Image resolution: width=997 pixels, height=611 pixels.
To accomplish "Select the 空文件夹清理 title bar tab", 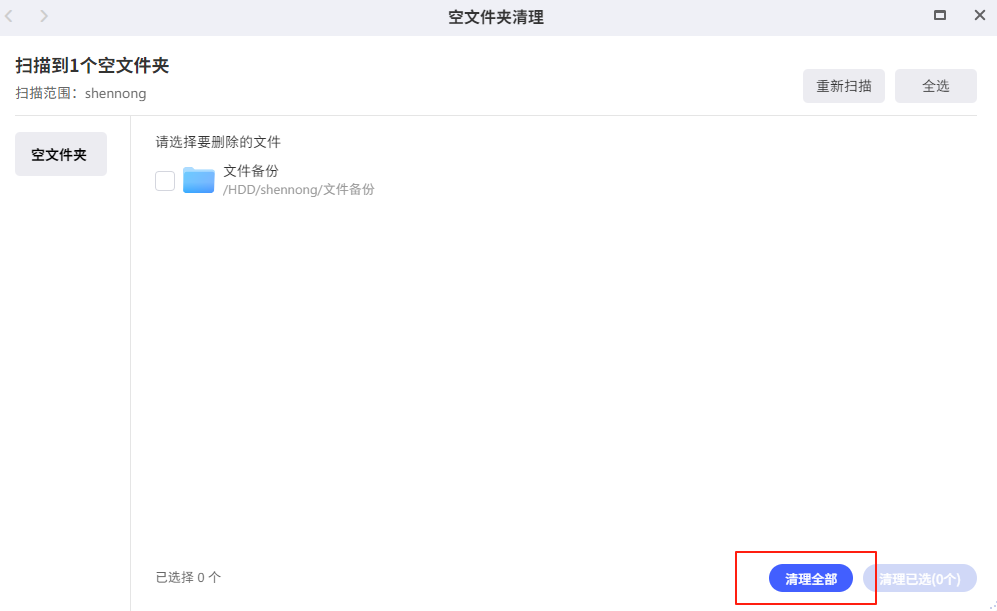I will pyautogui.click(x=498, y=16).
